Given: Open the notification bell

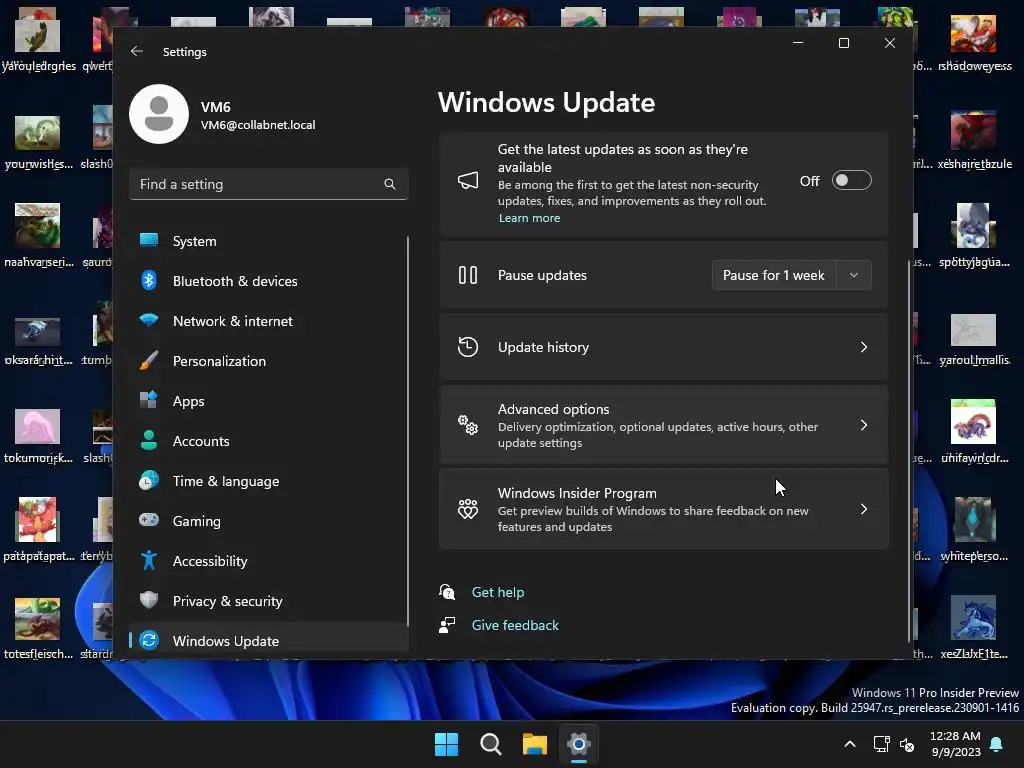Looking at the screenshot, I should [997, 744].
